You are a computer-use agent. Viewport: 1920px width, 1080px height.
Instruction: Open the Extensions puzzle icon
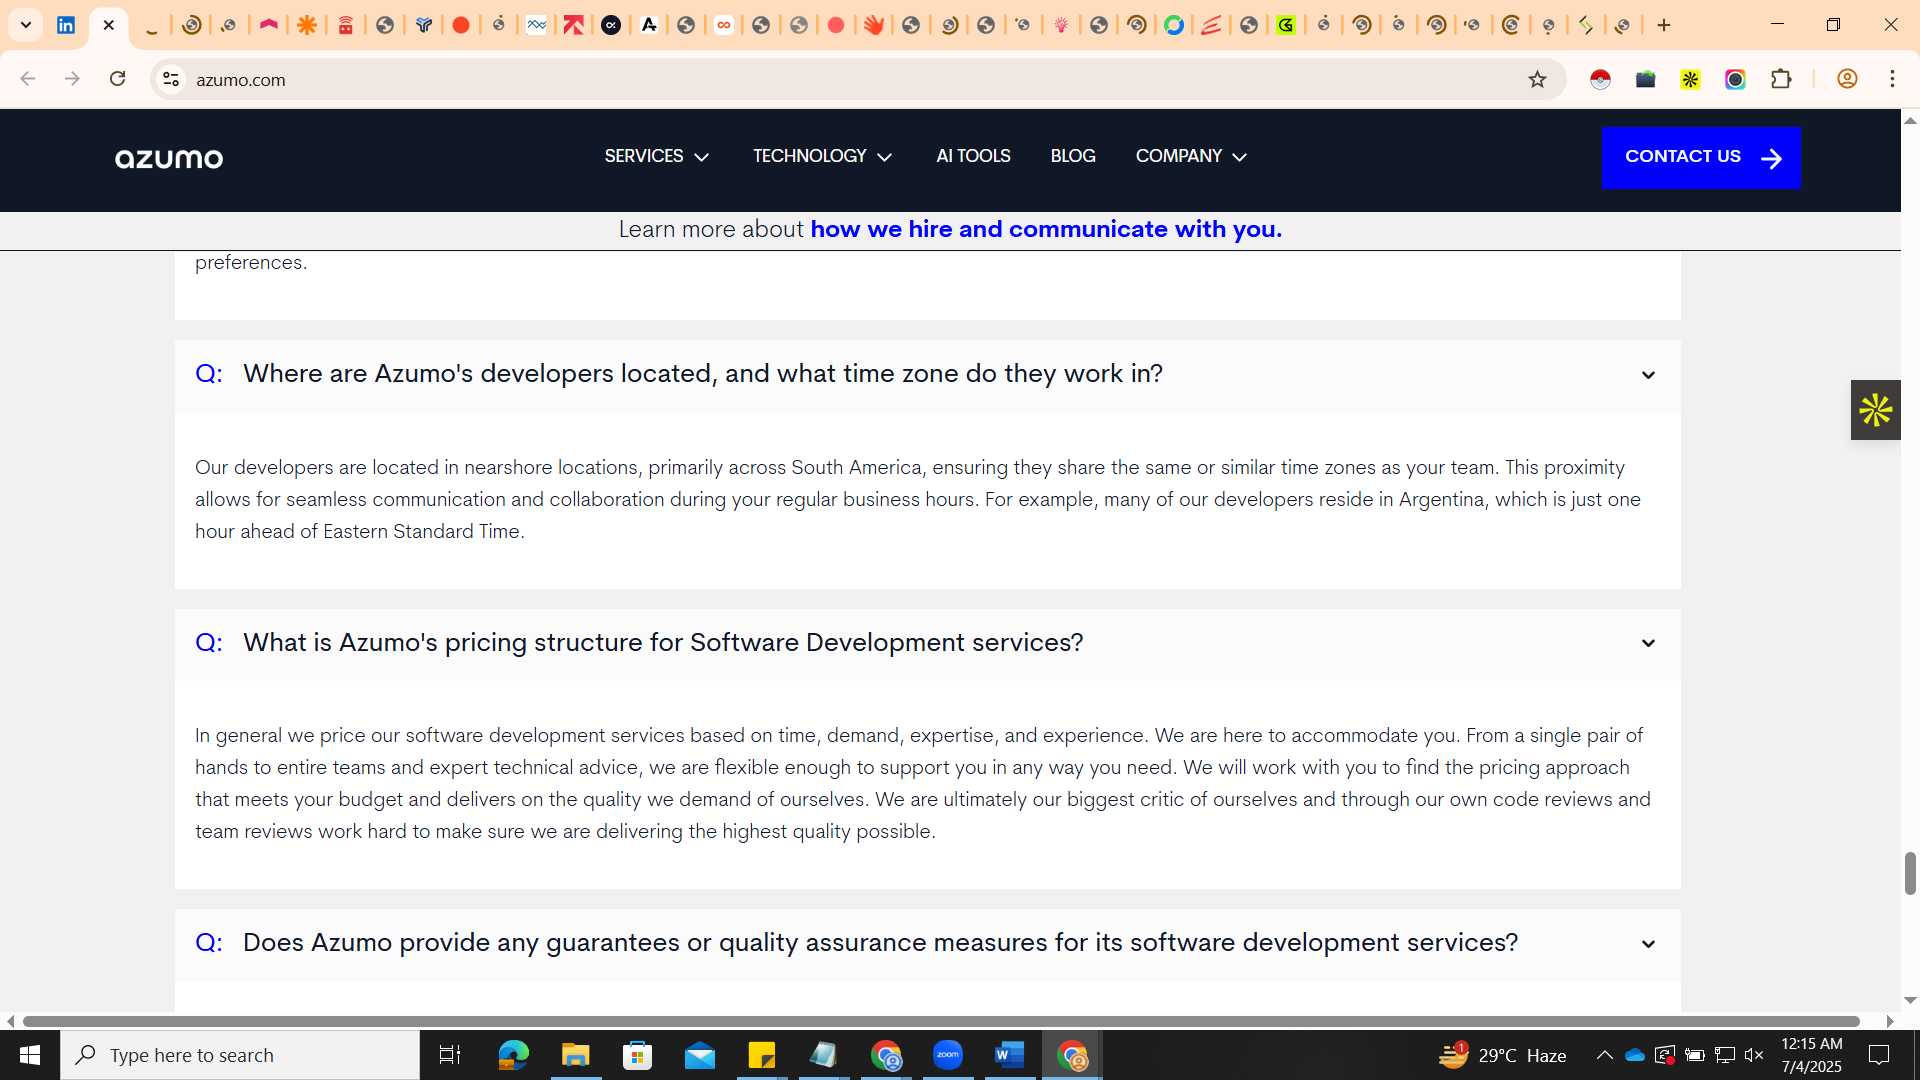point(1781,79)
